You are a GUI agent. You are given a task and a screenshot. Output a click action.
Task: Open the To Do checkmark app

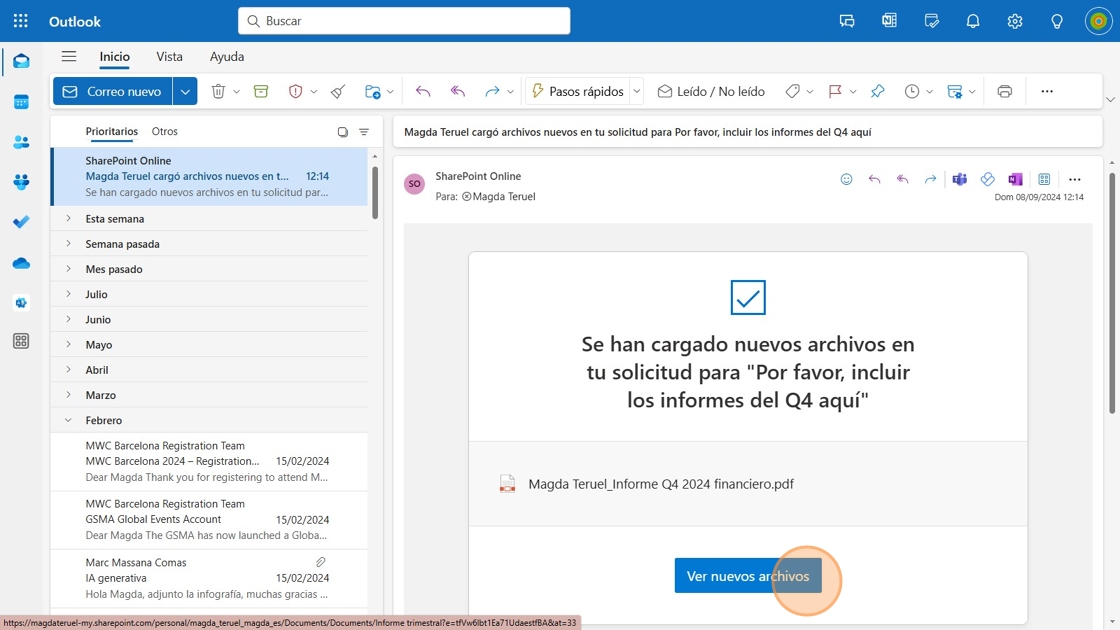point(21,222)
